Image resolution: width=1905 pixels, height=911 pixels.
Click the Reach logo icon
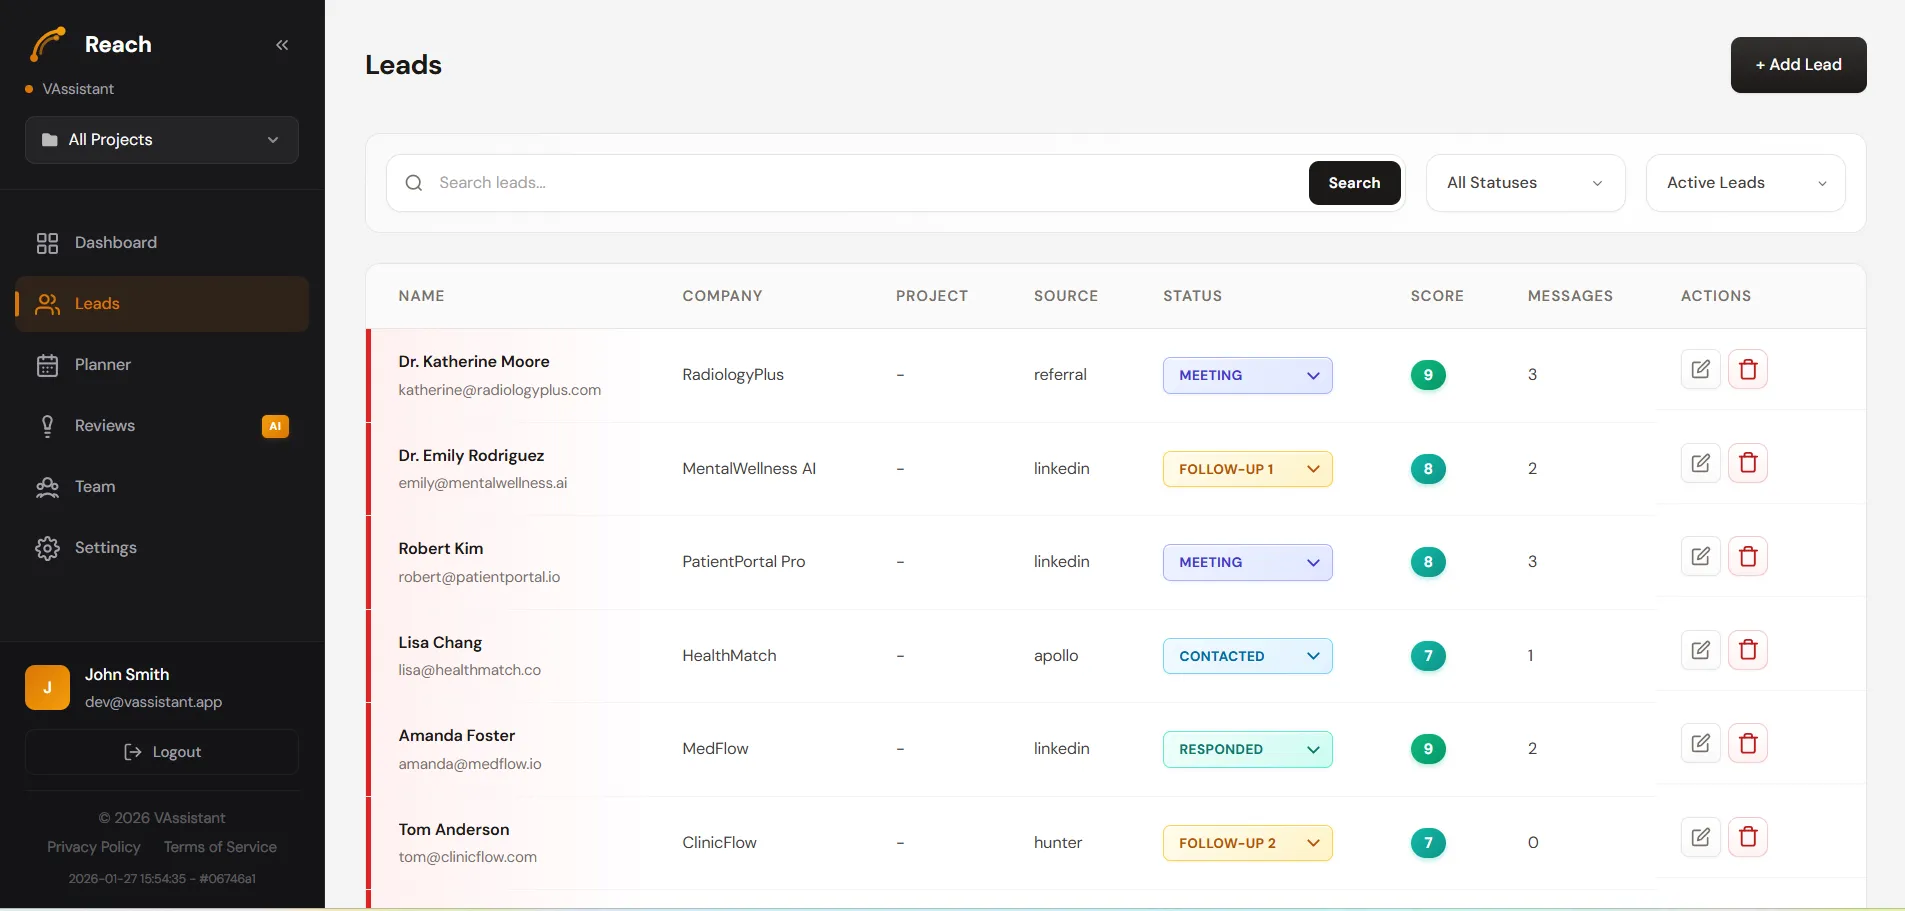pos(48,45)
